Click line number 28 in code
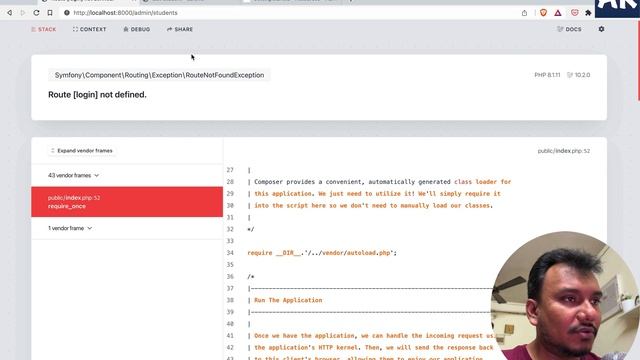The image size is (640, 360). [x=230, y=182]
